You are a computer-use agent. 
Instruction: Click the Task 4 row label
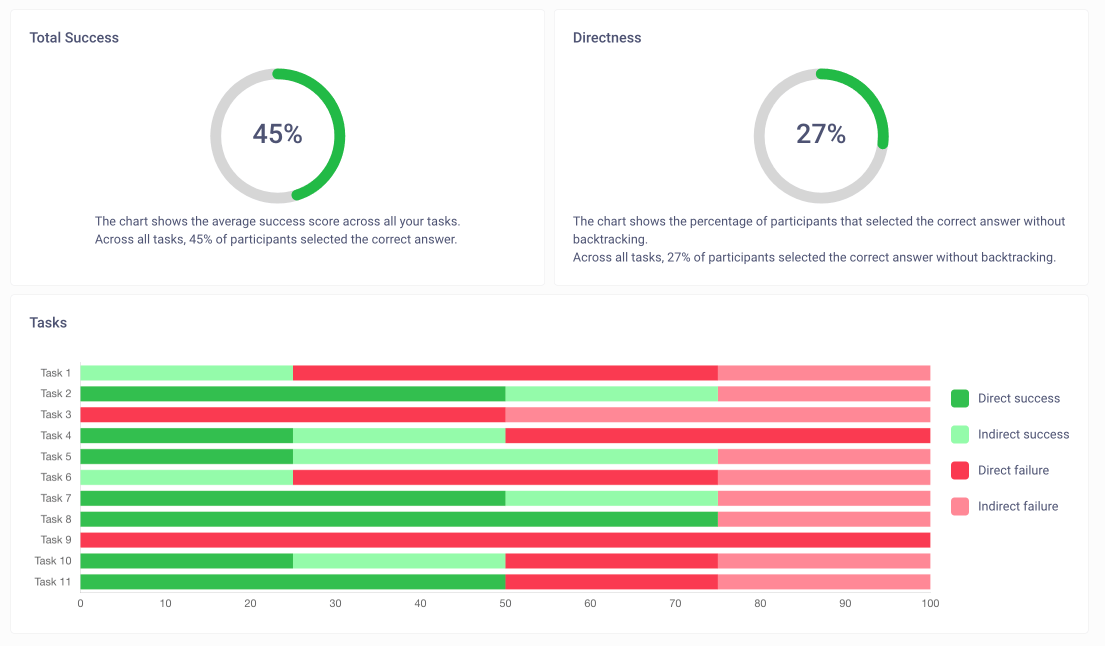56,436
